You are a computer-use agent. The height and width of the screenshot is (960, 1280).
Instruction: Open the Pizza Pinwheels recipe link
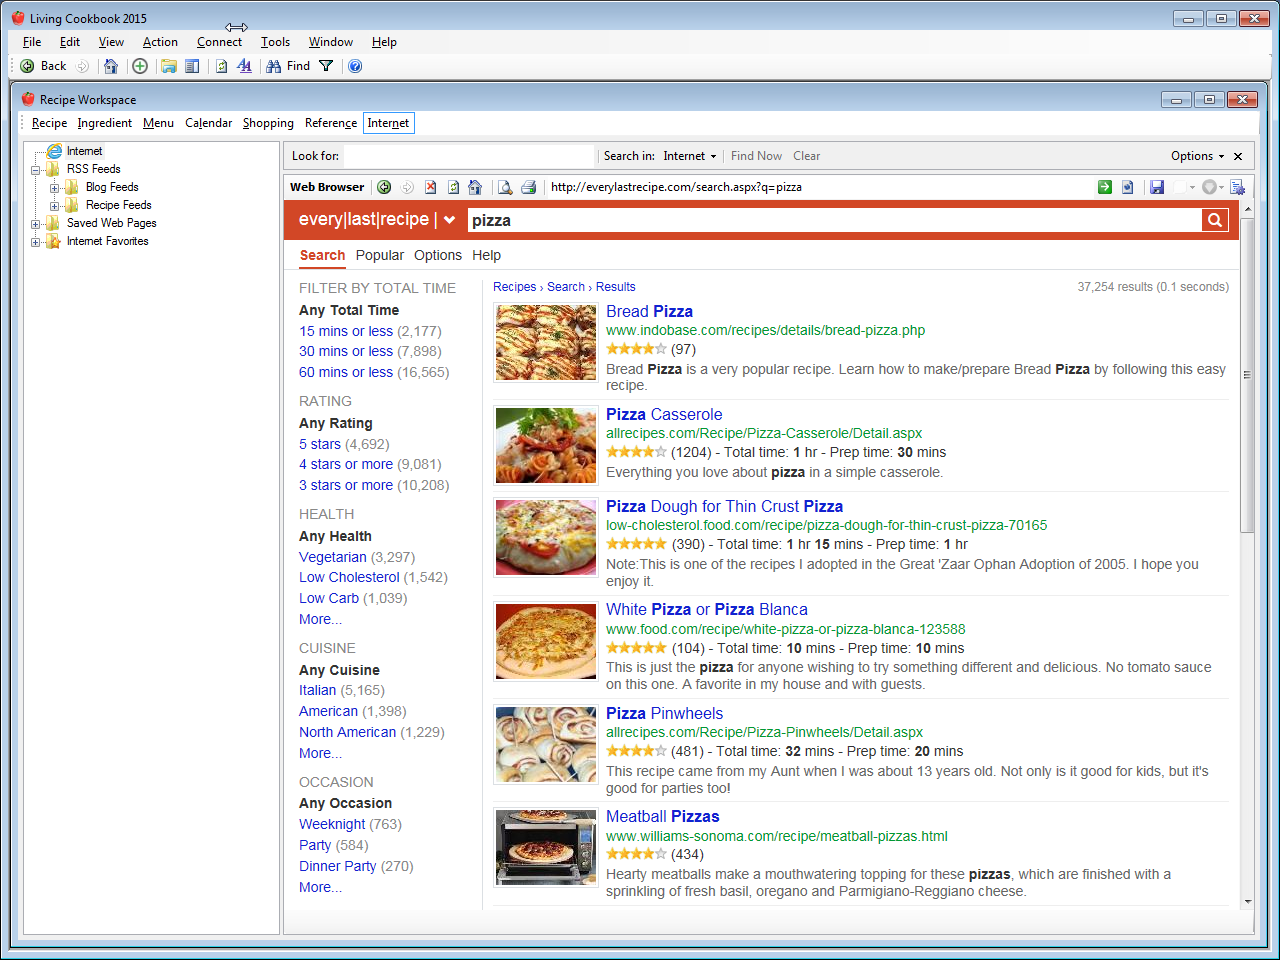click(664, 713)
